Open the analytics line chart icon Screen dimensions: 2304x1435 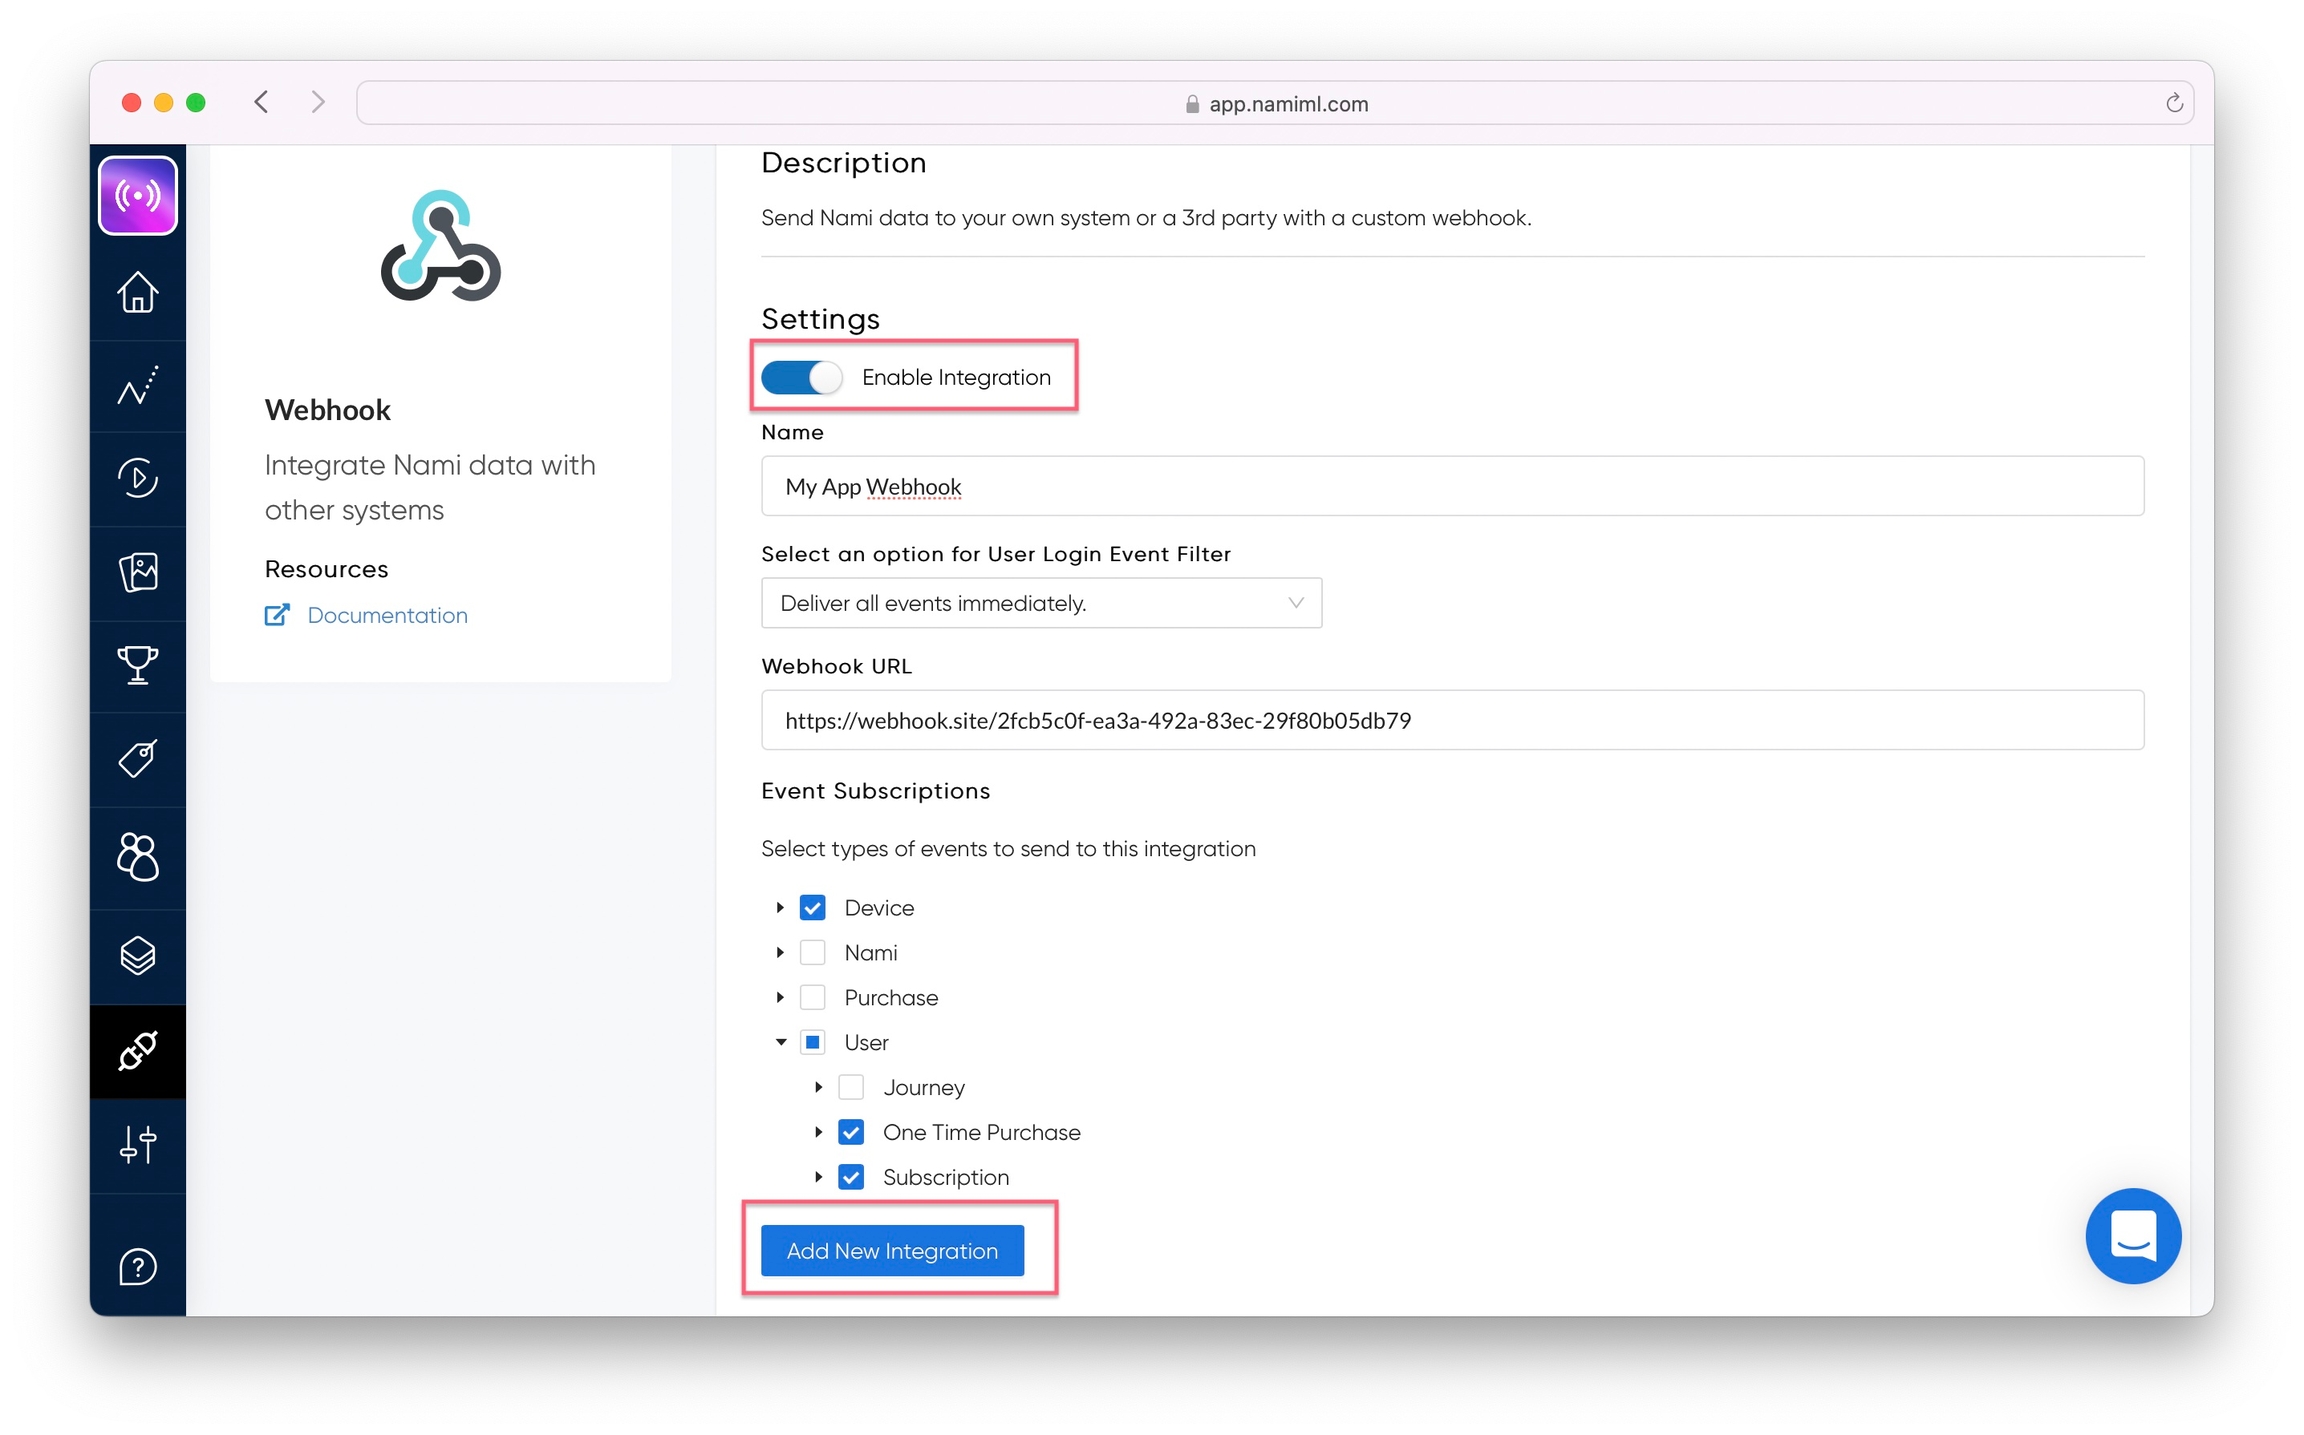pos(138,386)
